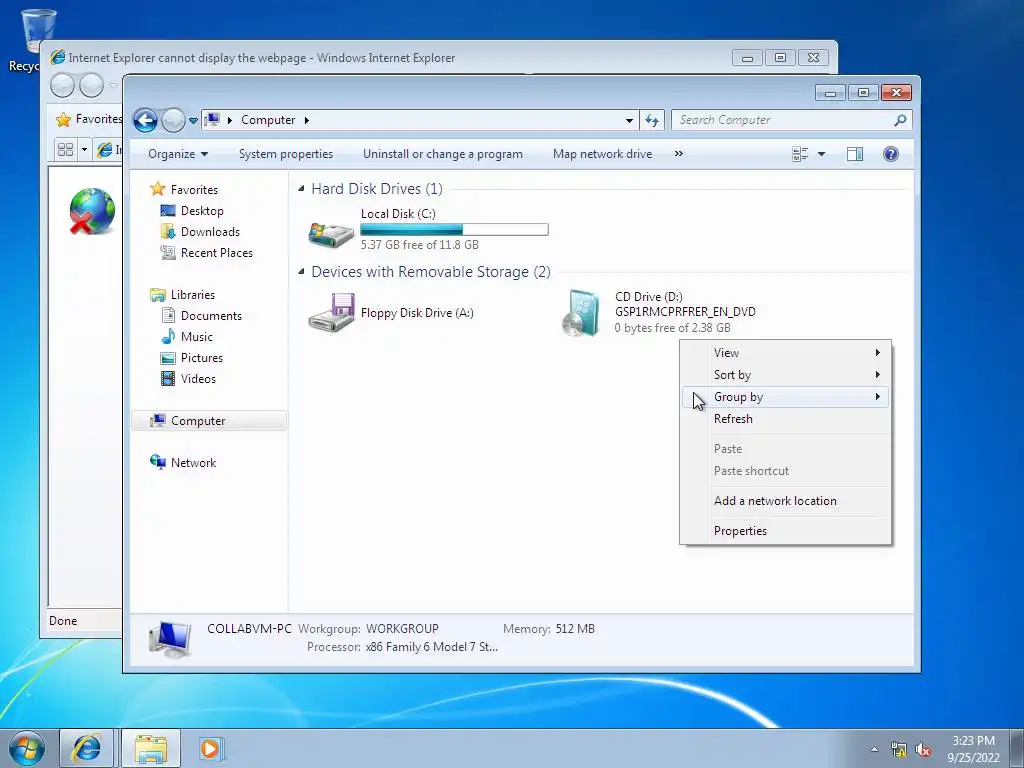
Task: Collapse Devices with Removable Storage group
Action: click(301, 272)
